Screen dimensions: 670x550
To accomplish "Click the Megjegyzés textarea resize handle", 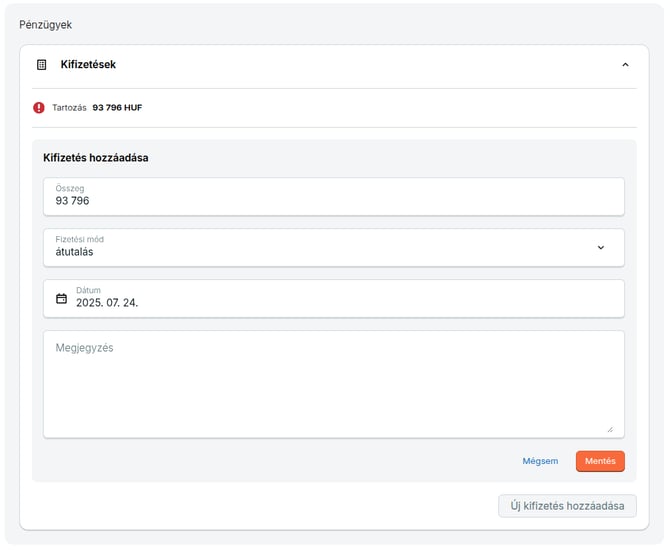I will [x=610, y=428].
